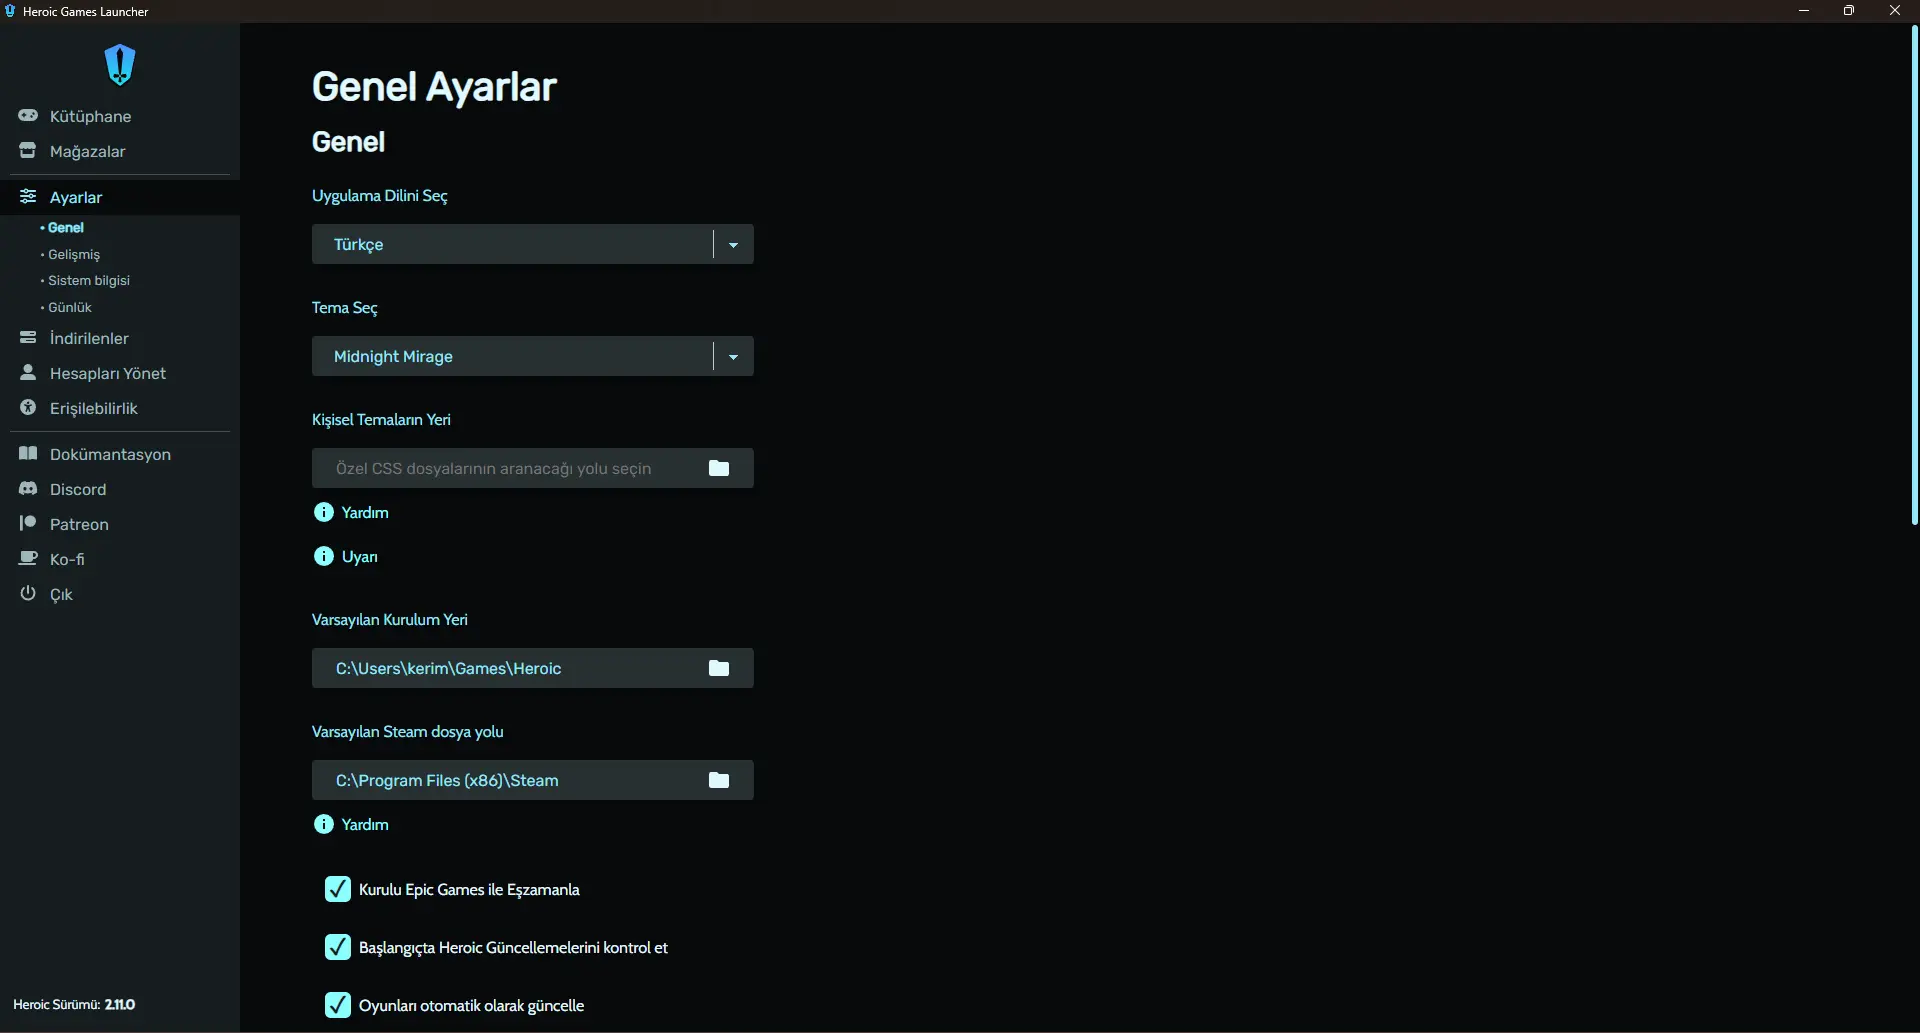Click the İndirilenler downloads icon

(28, 337)
